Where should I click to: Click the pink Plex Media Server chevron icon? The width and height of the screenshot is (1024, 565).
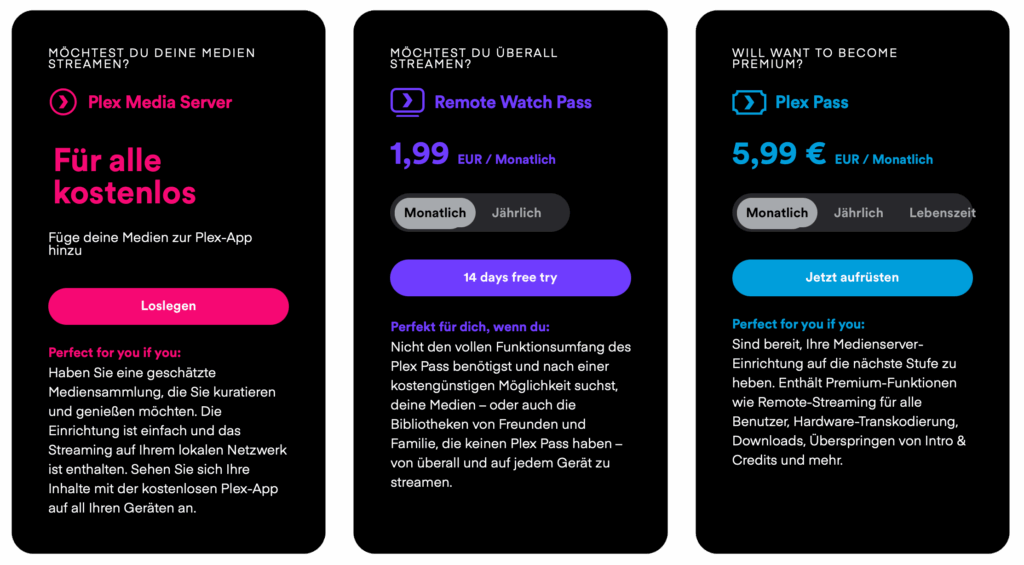62,102
